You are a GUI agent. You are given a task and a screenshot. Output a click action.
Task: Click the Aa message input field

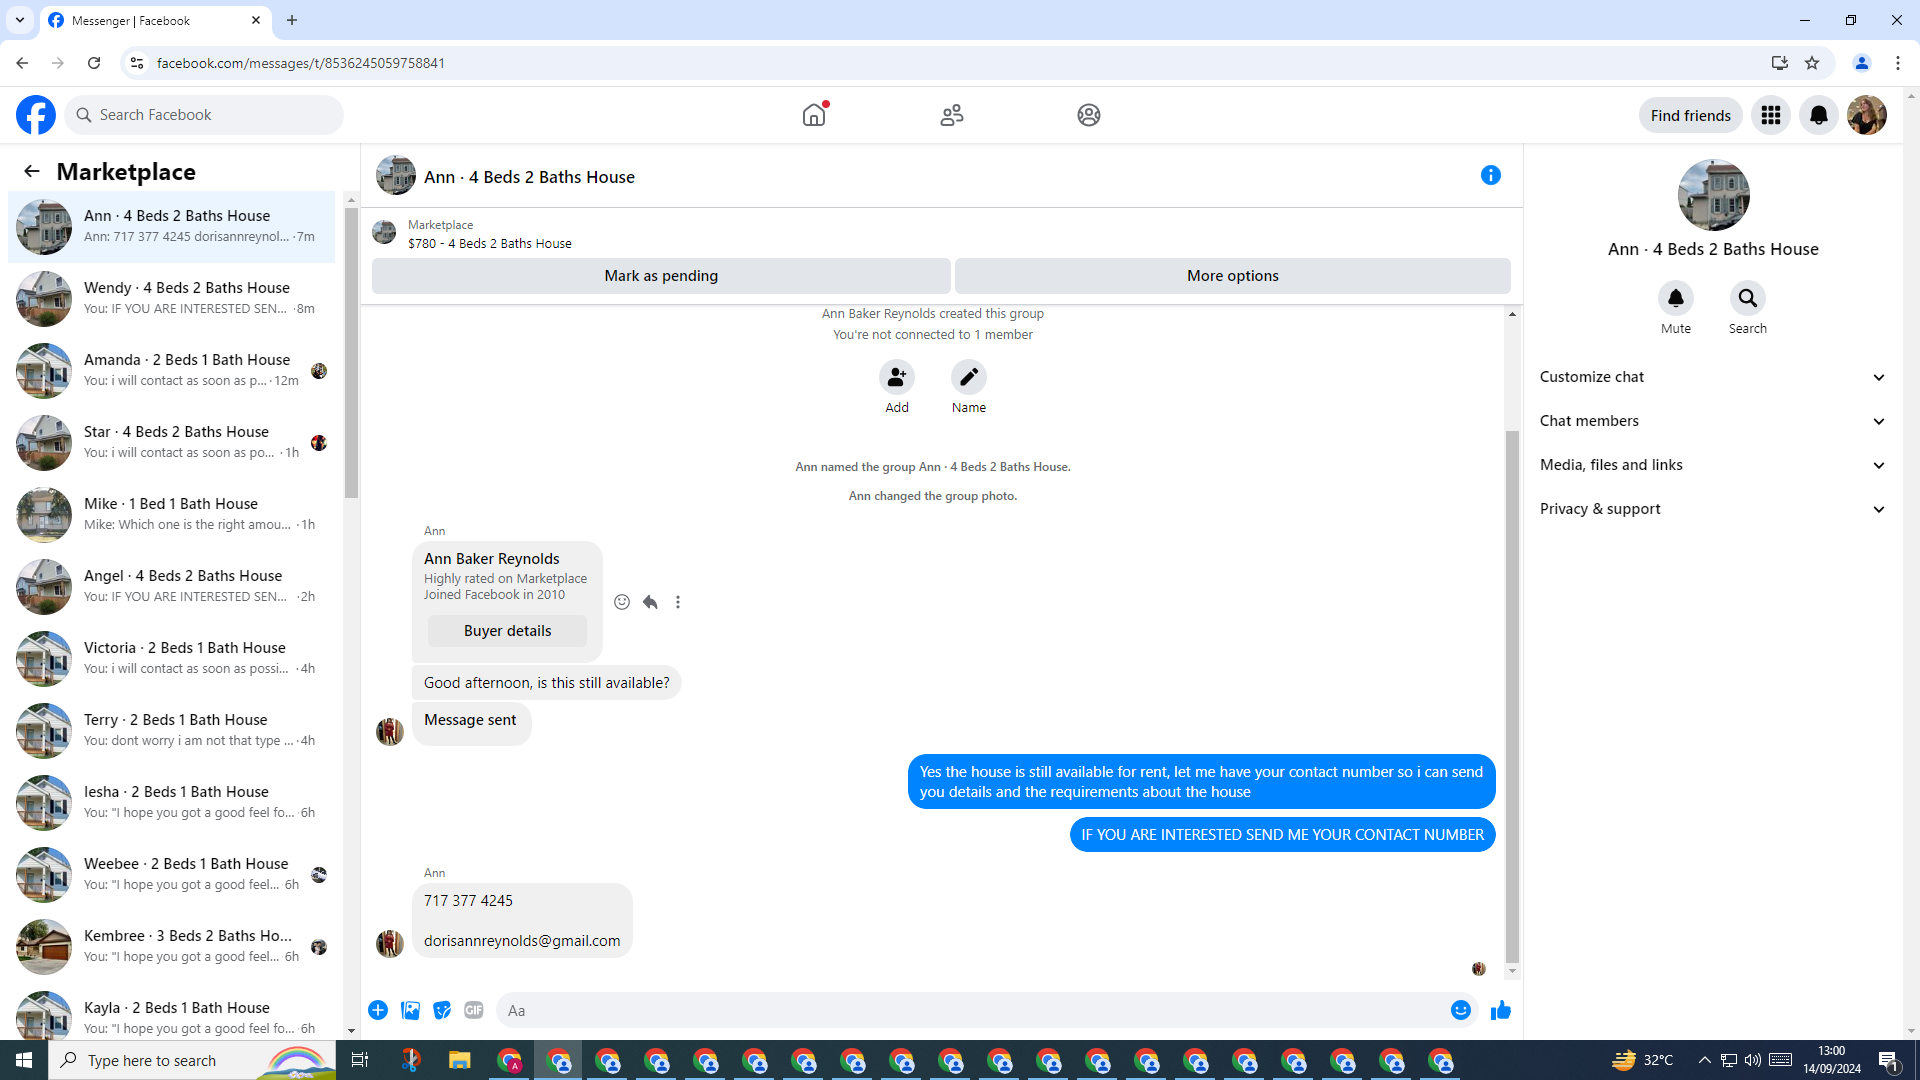click(x=970, y=1011)
